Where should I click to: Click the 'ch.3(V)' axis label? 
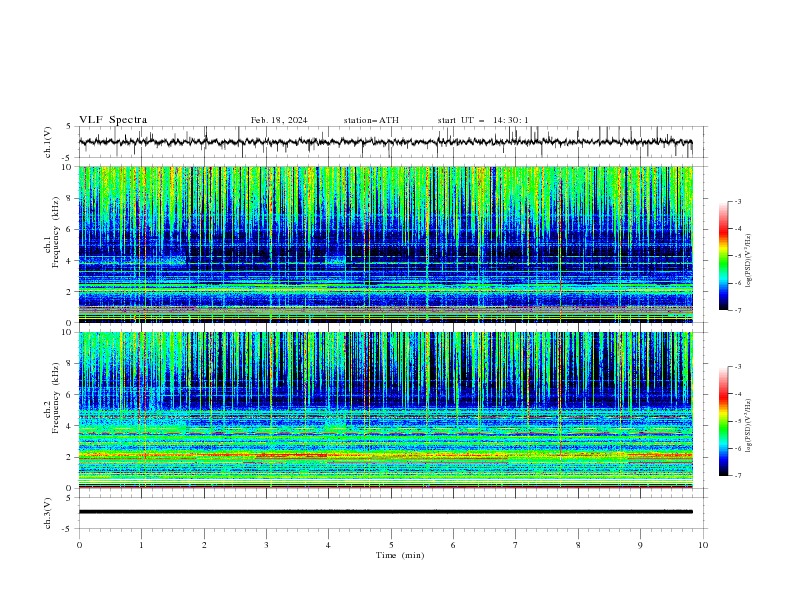[x=48, y=513]
